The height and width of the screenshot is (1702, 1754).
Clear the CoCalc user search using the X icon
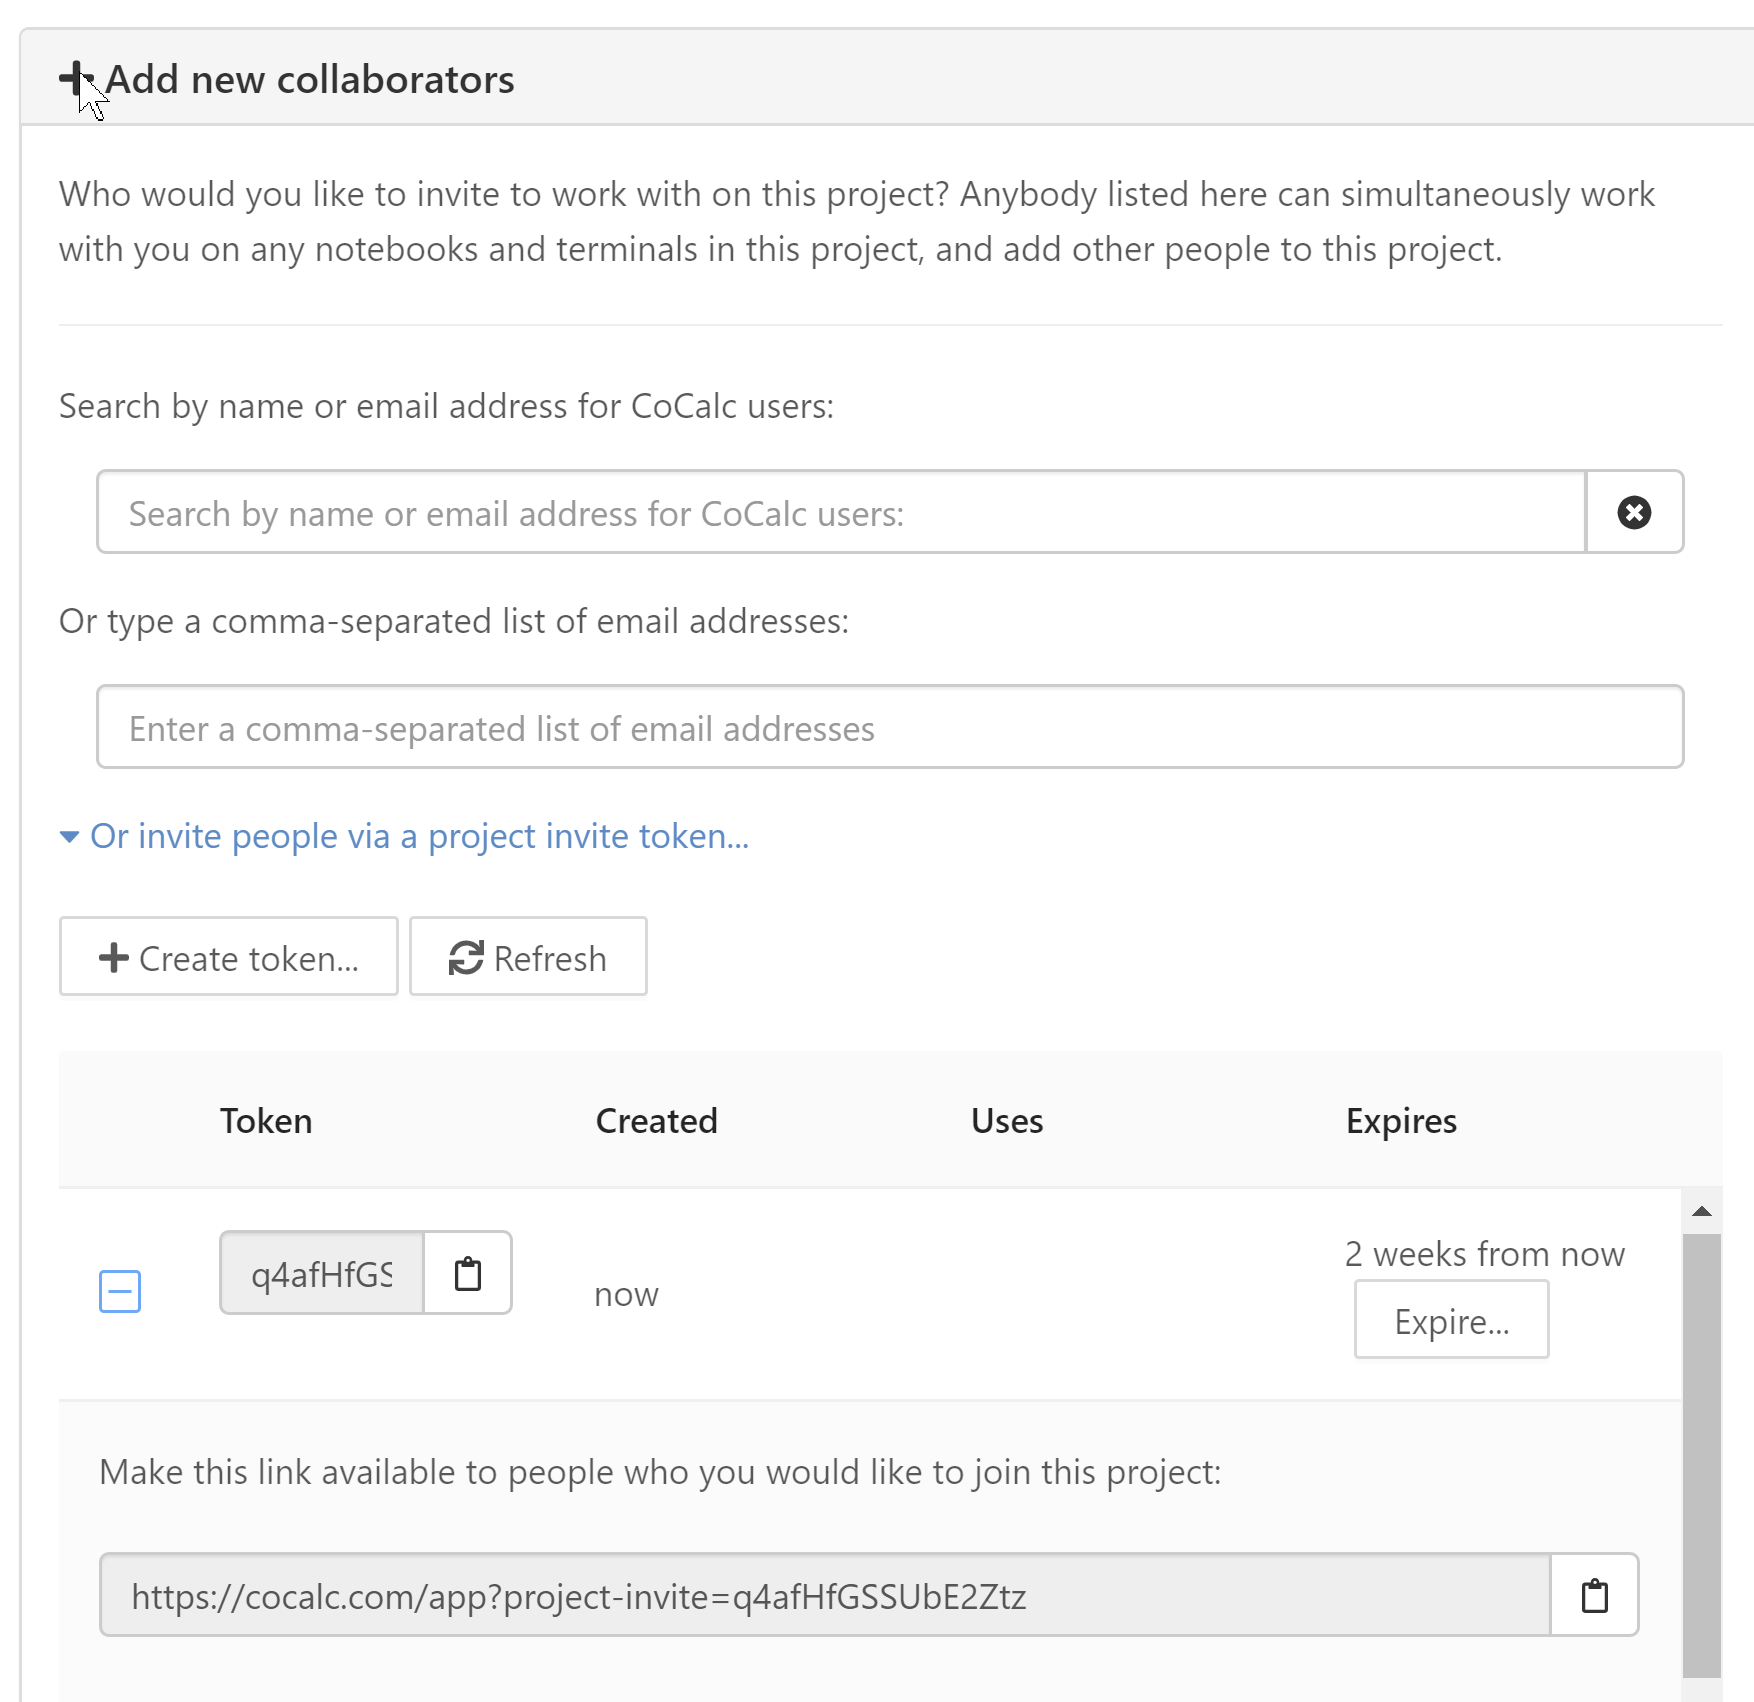tap(1634, 512)
